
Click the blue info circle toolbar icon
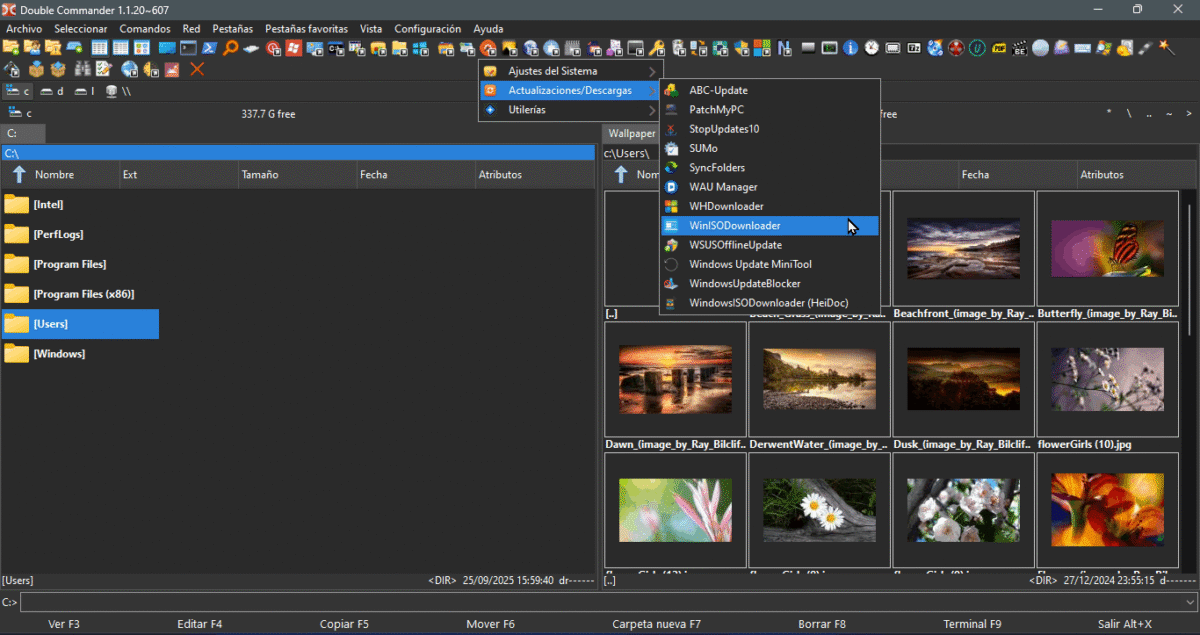pos(851,48)
